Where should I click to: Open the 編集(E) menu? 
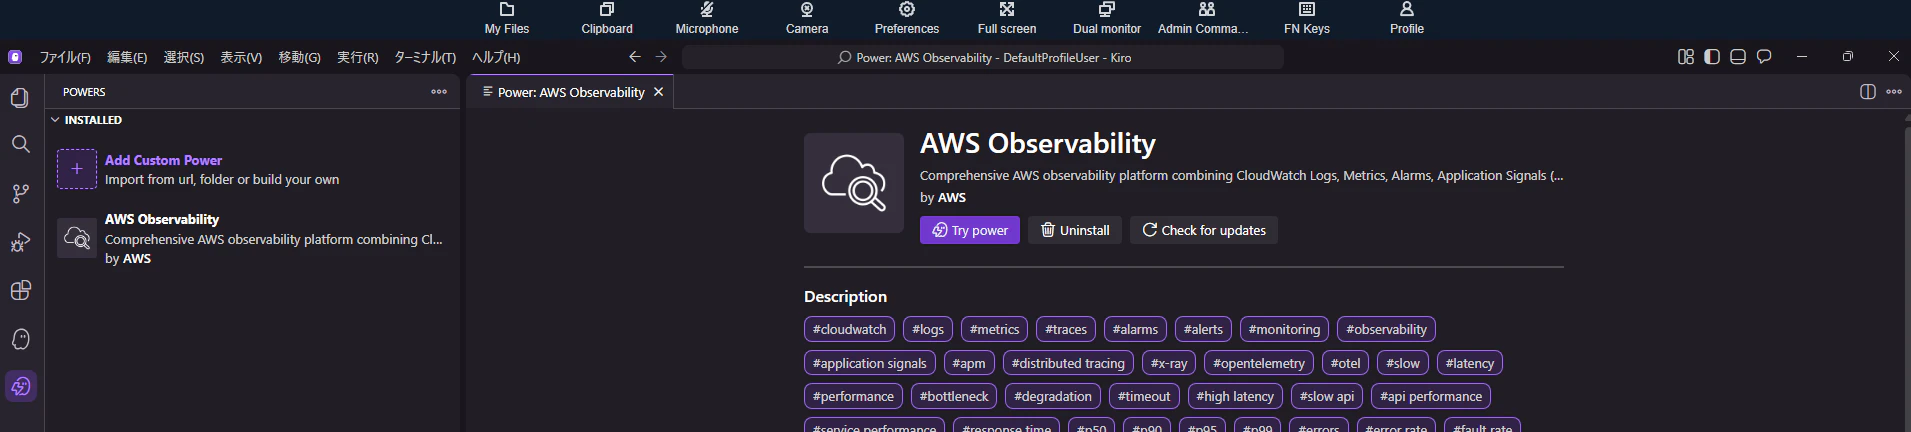coord(127,57)
